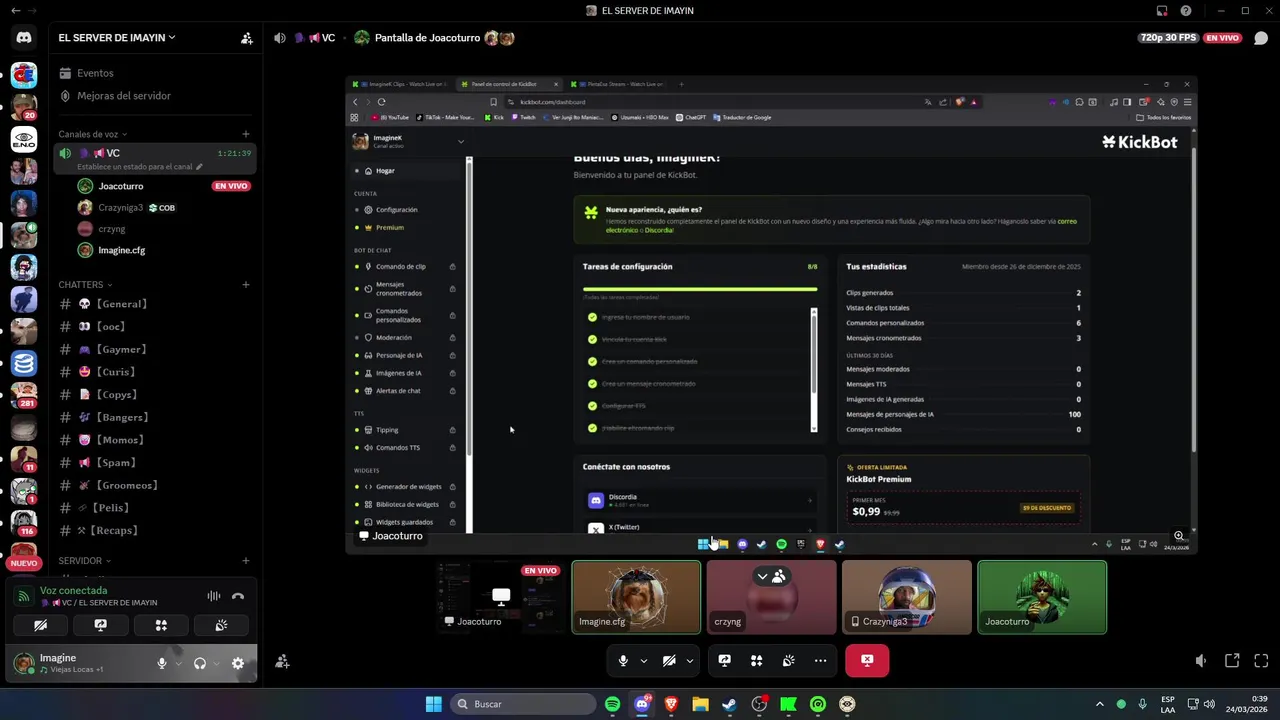Open activities in bottom call bar
Viewport: 1280px width, 720px height.
(x=757, y=660)
